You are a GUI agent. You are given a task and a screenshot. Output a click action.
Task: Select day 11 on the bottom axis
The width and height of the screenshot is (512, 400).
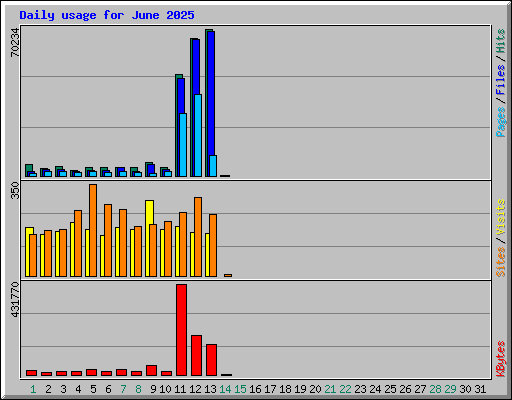click(x=180, y=389)
